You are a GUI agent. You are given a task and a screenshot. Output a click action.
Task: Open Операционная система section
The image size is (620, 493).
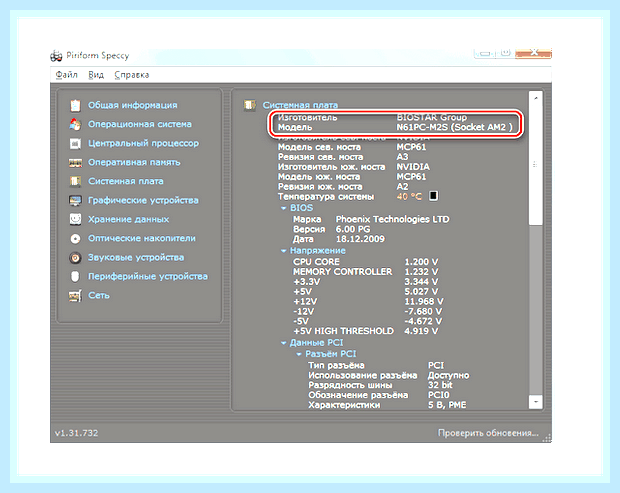(140, 124)
